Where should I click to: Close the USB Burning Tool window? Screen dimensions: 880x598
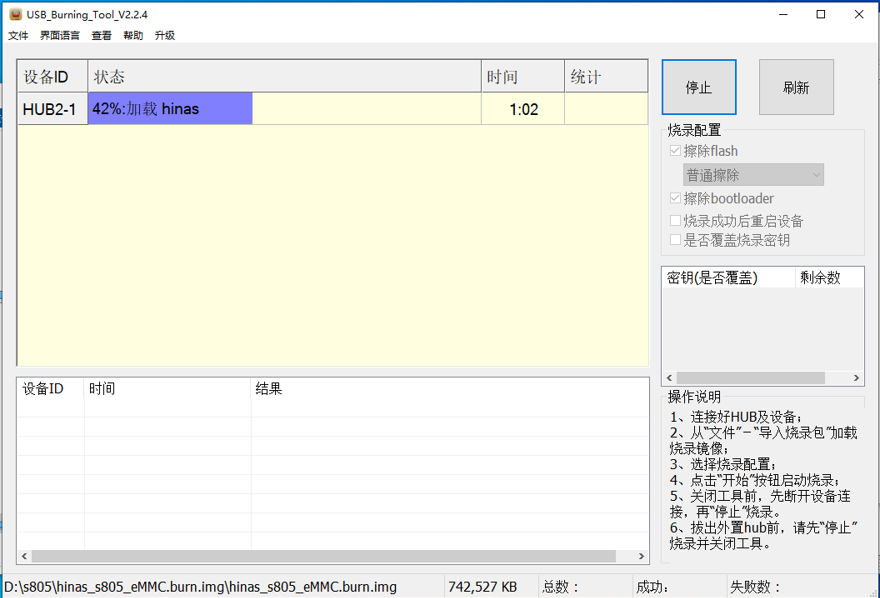click(858, 15)
